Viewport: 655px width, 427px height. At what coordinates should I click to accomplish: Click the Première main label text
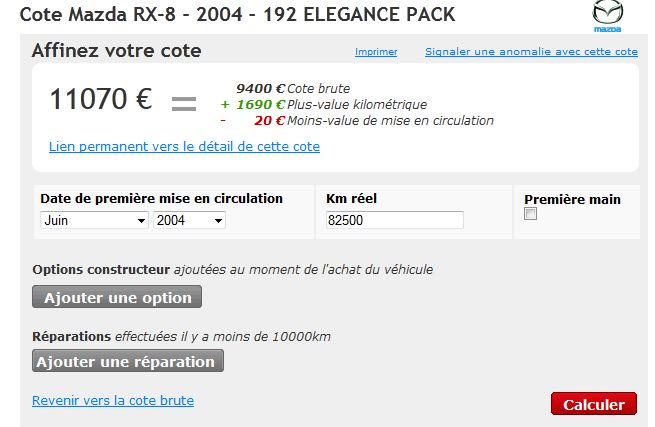click(572, 199)
